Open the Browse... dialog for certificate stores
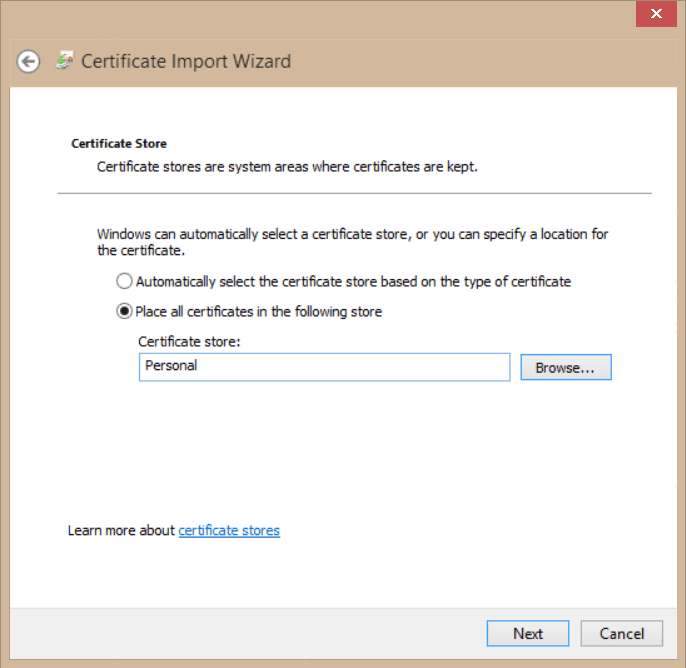The width and height of the screenshot is (686, 668). (x=565, y=368)
